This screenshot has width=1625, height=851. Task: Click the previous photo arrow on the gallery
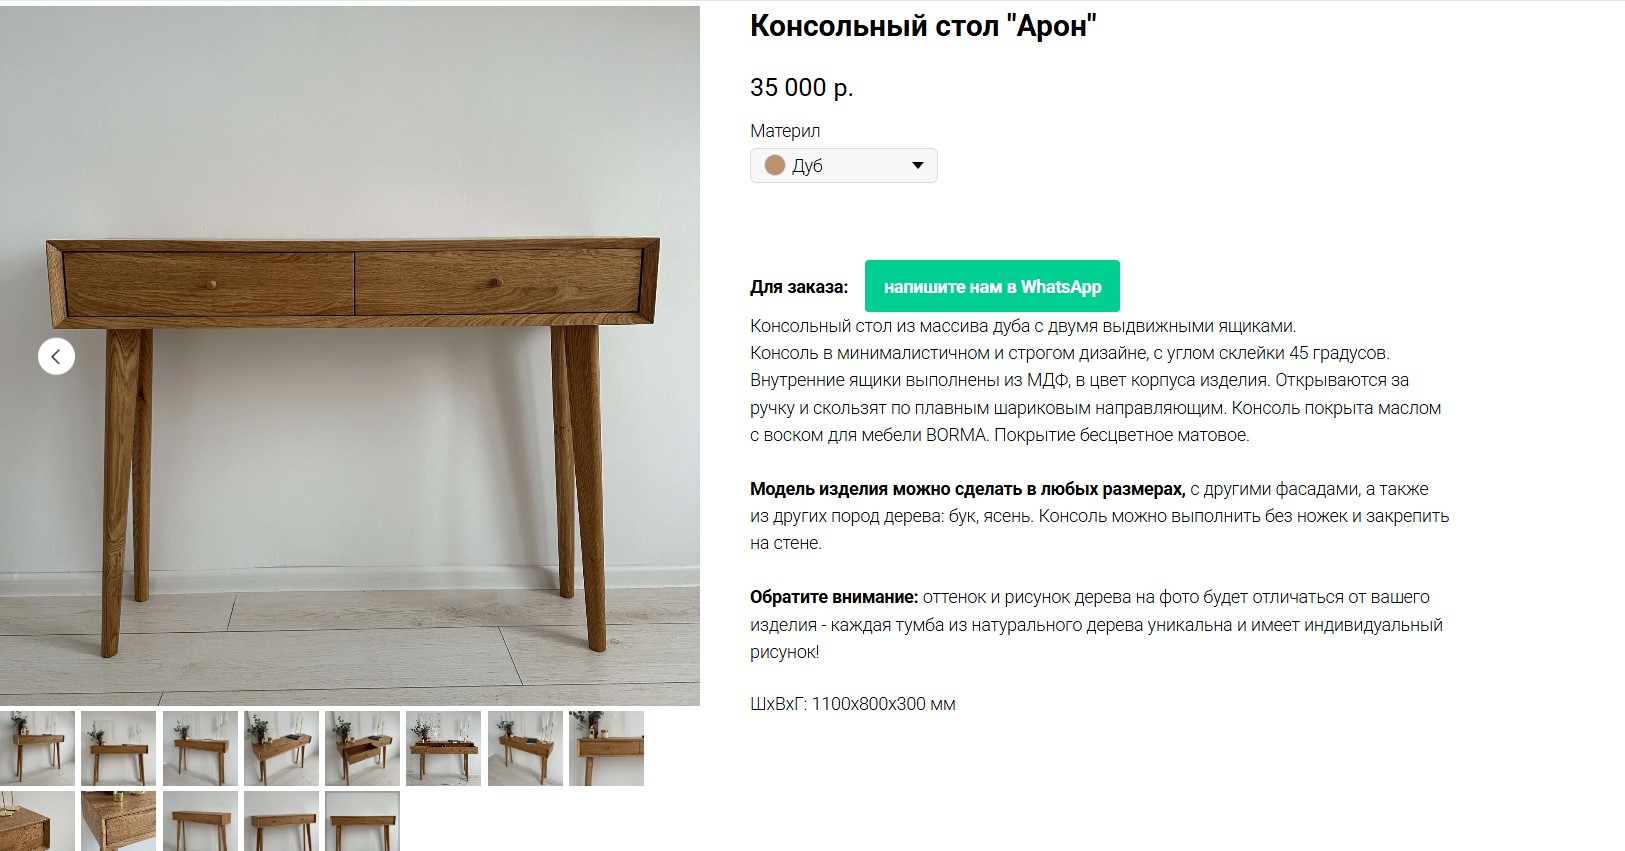56,357
